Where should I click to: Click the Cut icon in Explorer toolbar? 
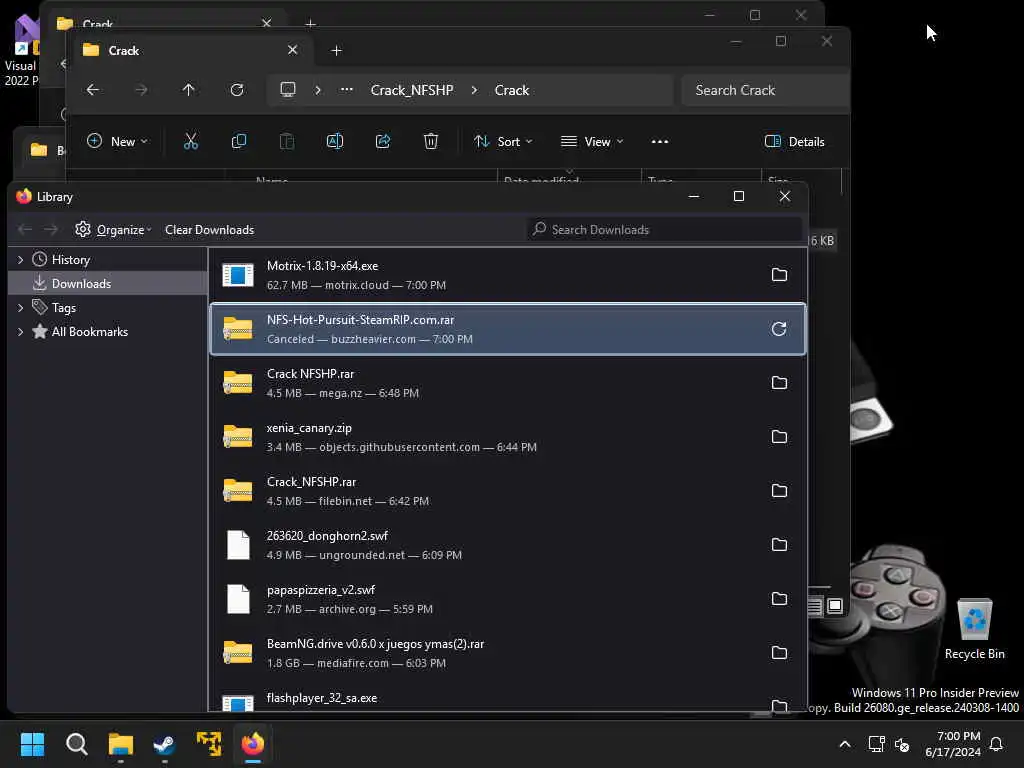click(x=191, y=141)
